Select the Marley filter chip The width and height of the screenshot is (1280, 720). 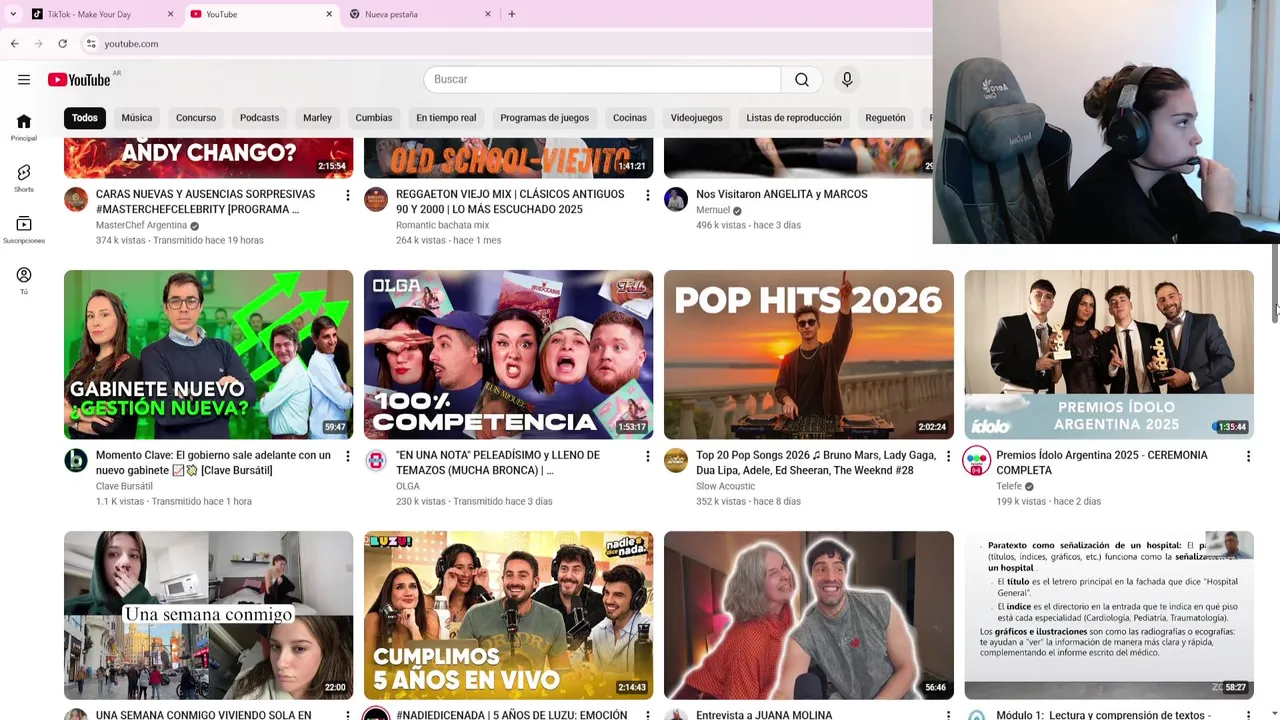coord(317,118)
